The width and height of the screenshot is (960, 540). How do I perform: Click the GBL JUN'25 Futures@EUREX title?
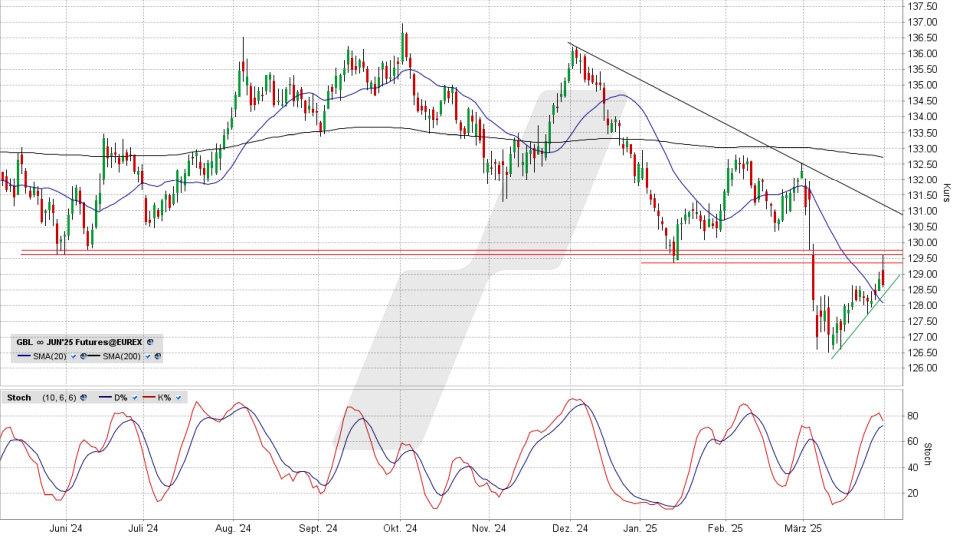(79, 342)
